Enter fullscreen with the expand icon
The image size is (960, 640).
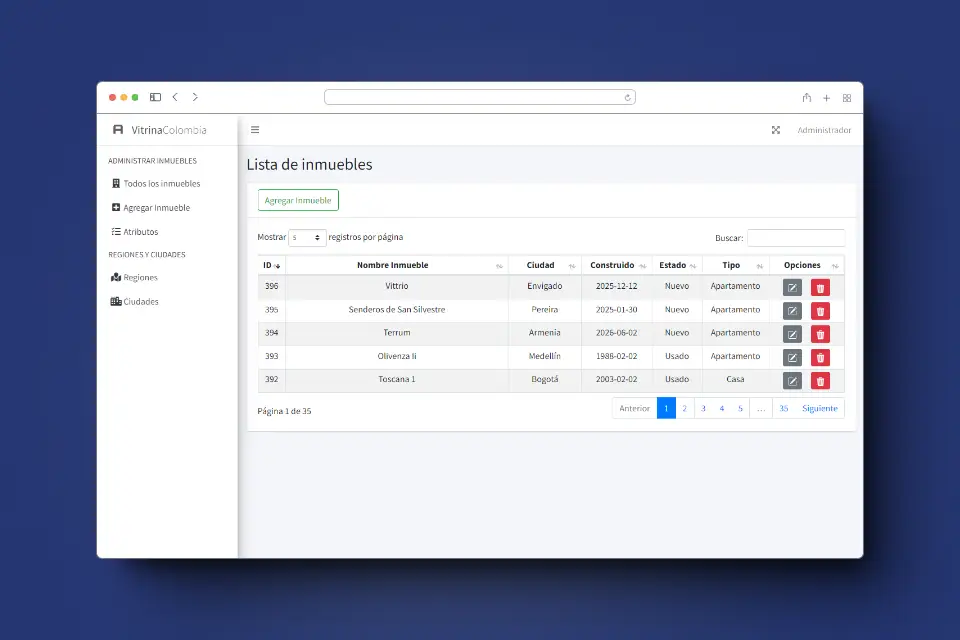point(775,130)
